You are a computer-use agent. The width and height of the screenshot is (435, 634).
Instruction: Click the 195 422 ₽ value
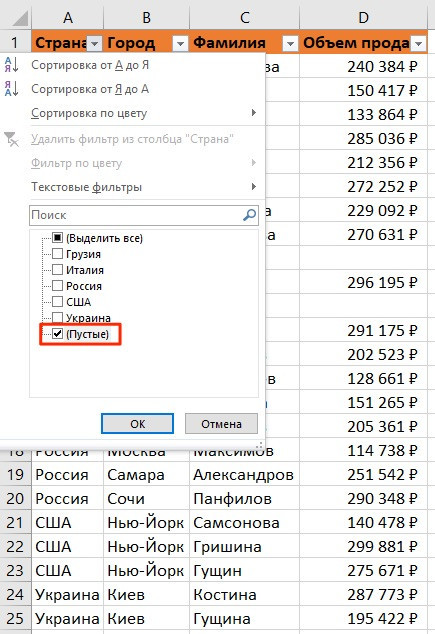[x=382, y=618]
